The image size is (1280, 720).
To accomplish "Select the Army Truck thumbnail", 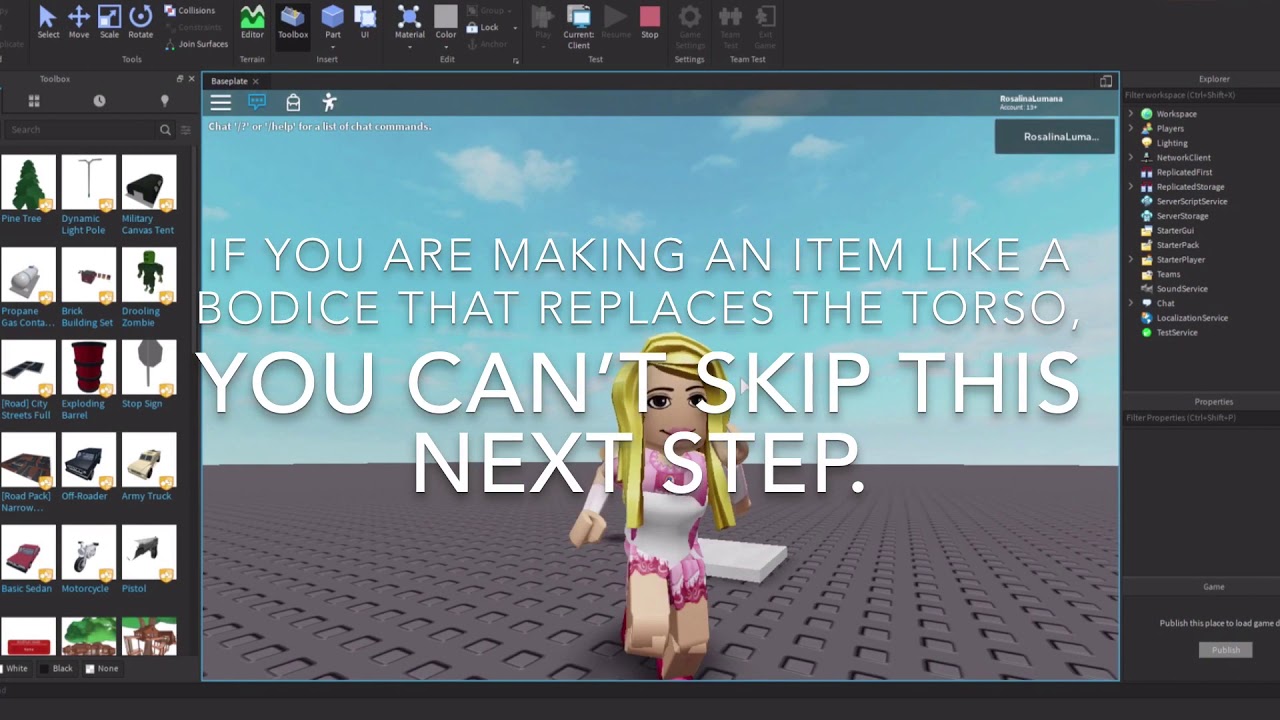I will (x=149, y=460).
